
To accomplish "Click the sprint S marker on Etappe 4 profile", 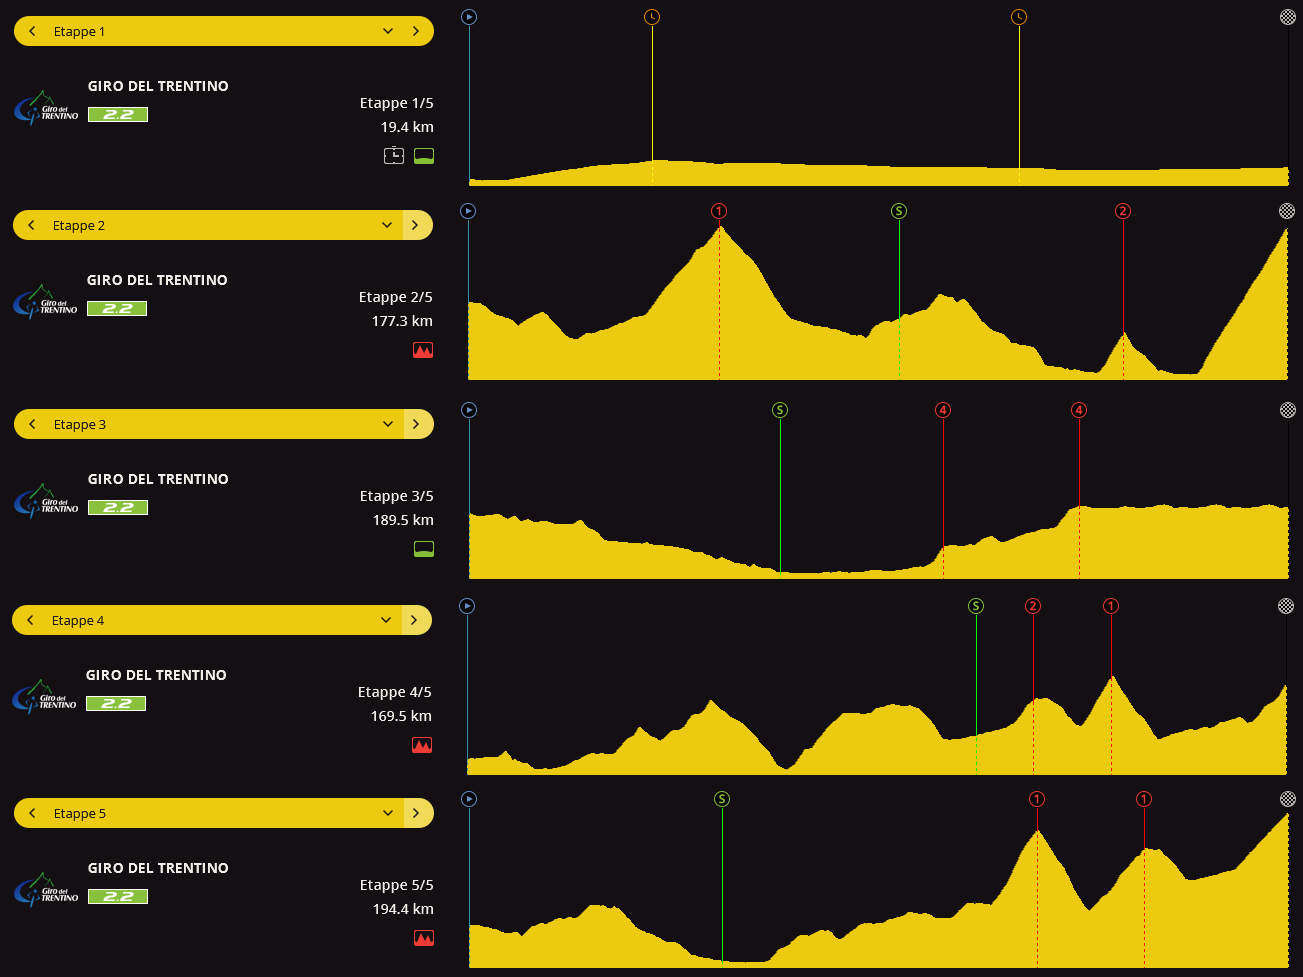I will click(x=976, y=606).
